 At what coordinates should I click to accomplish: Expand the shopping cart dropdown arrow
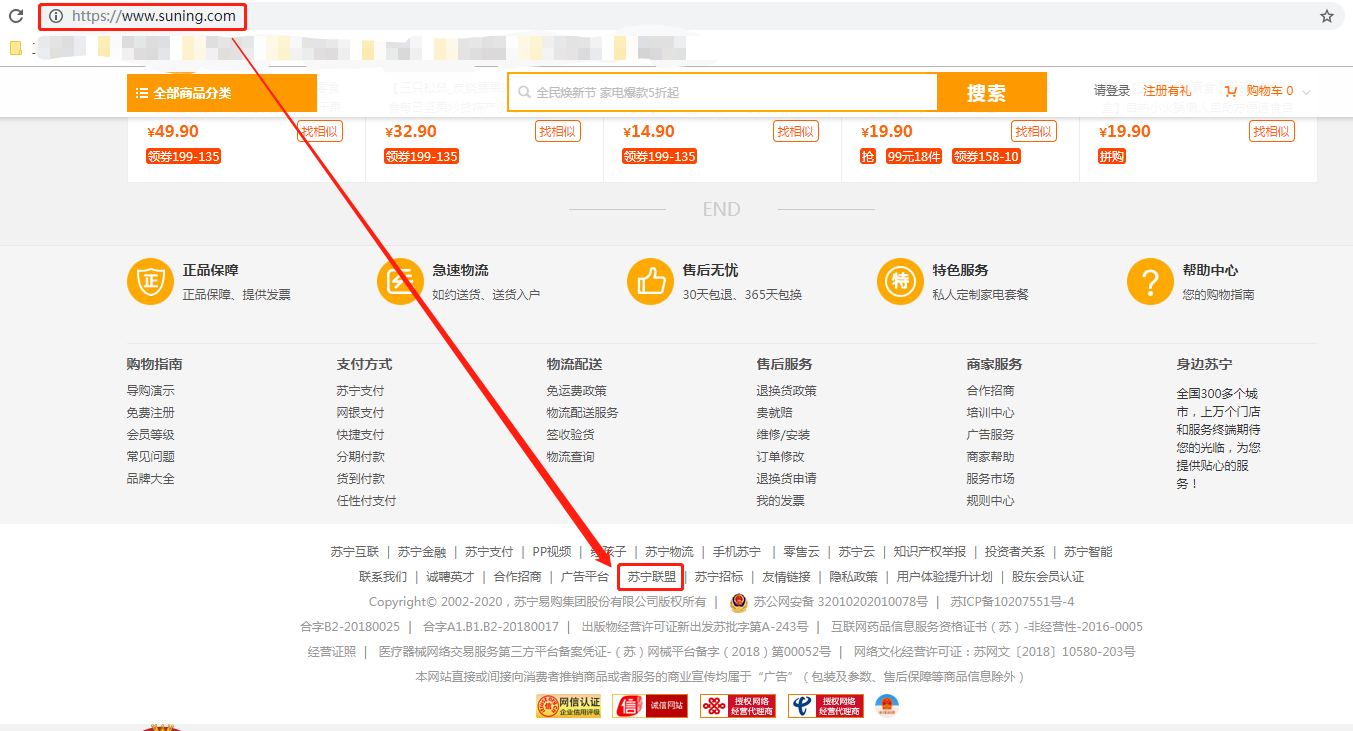1306,92
